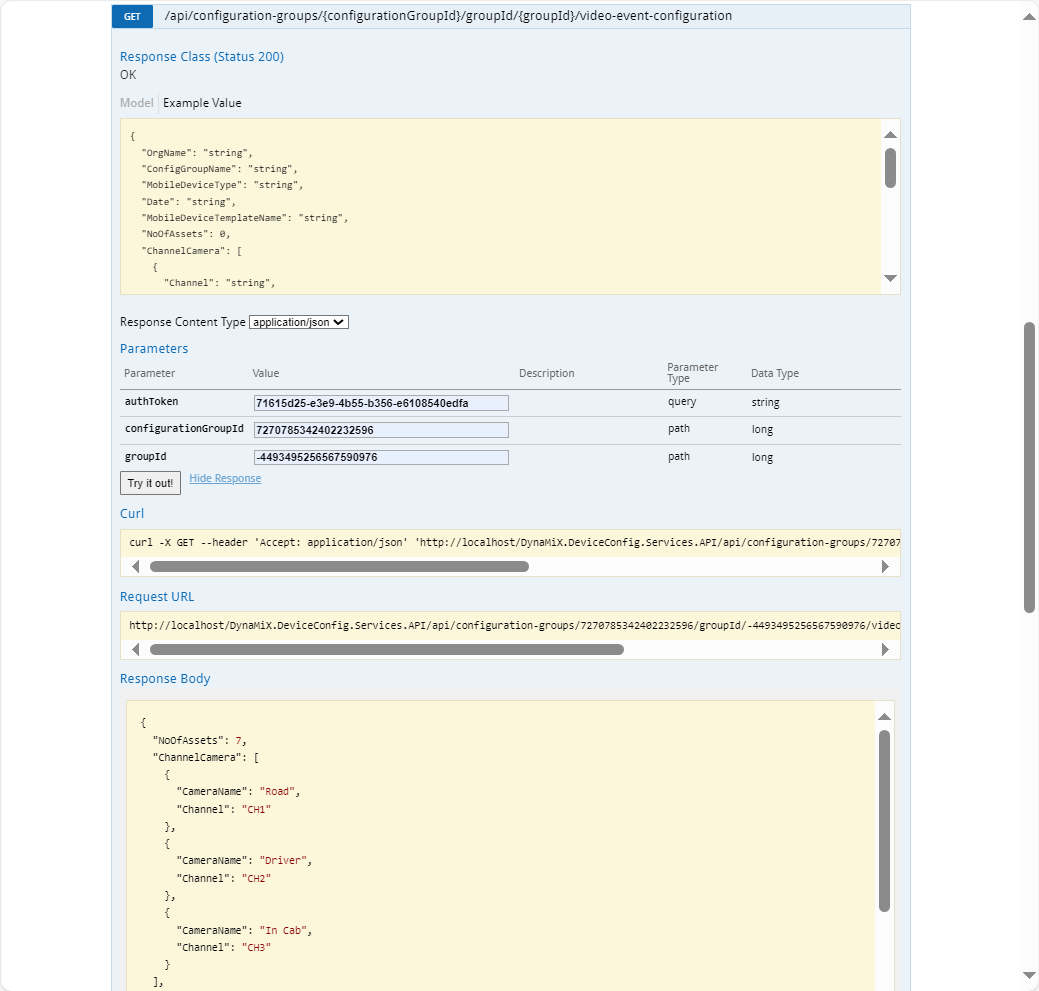Click Request URL left scroll arrow
Screen dimensions: 1039x991
(136, 649)
